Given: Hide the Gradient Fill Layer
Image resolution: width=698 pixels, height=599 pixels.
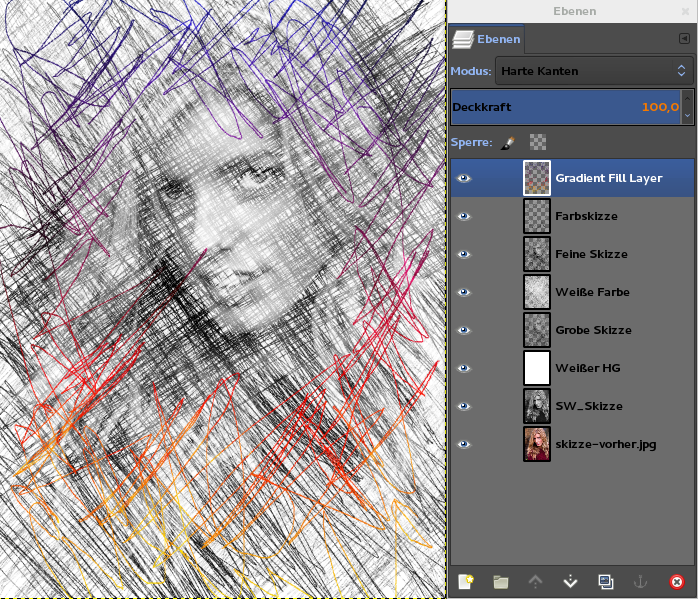Looking at the screenshot, I should click(x=463, y=178).
